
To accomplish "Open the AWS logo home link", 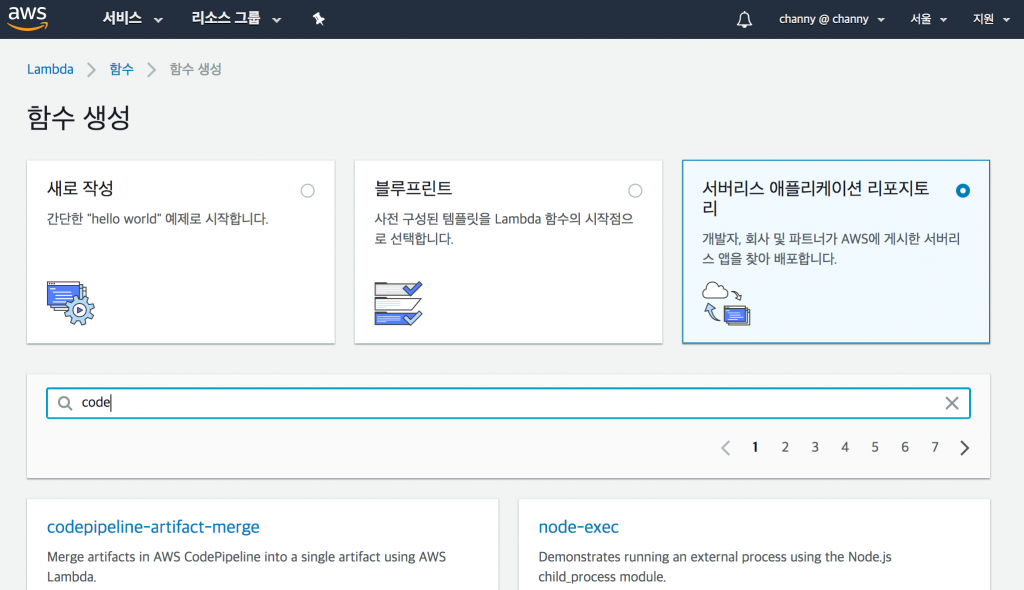I will [x=28, y=18].
